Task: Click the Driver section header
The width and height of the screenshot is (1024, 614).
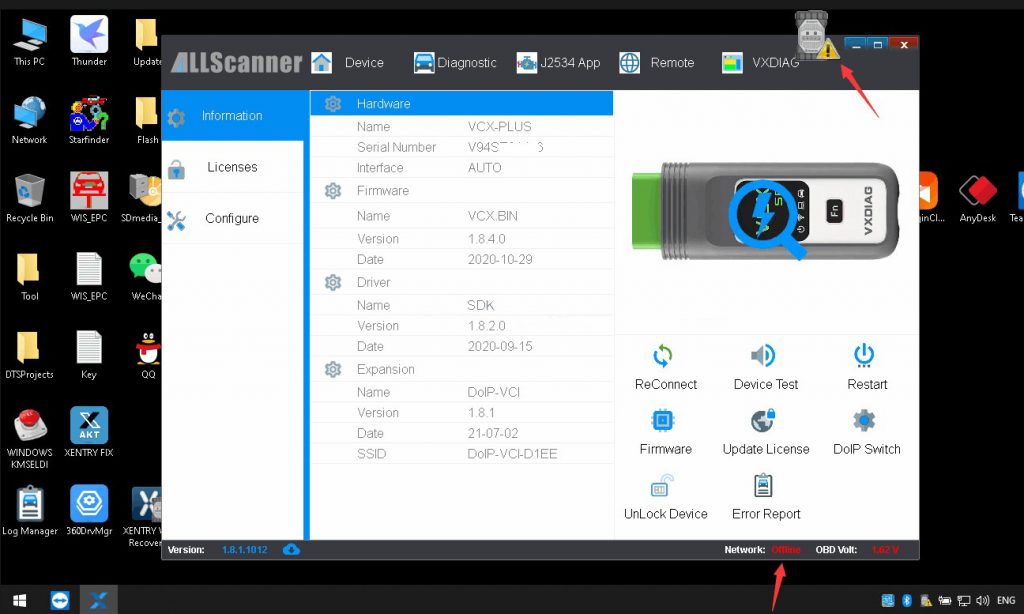Action: (x=461, y=282)
